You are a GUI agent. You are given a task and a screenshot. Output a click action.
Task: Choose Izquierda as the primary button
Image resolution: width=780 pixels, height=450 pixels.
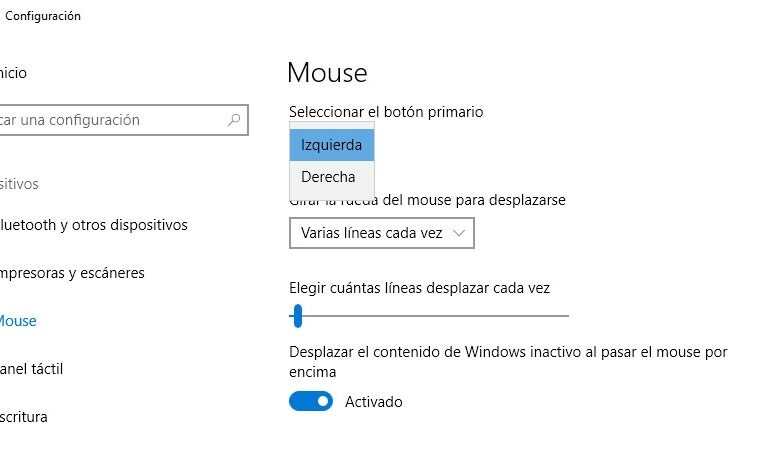331,145
